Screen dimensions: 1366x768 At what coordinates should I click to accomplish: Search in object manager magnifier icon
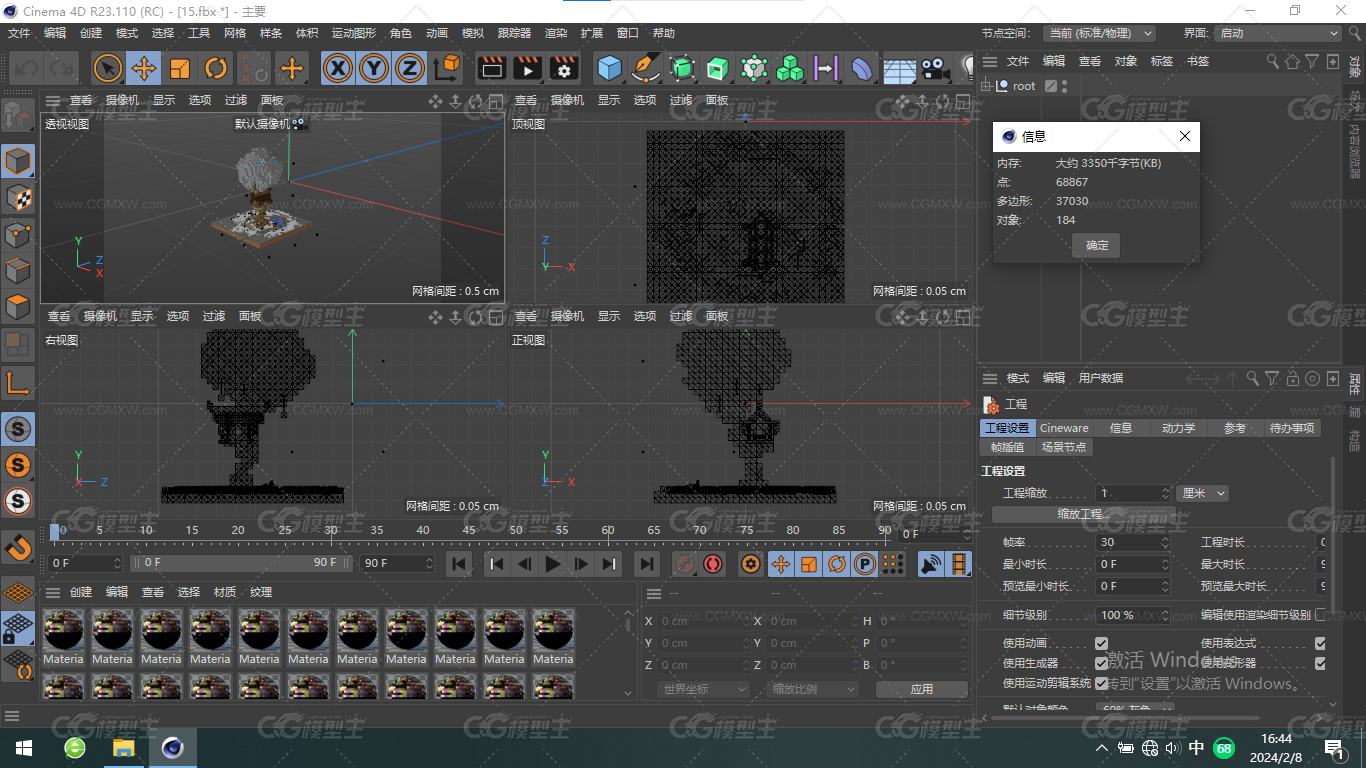tap(1272, 61)
